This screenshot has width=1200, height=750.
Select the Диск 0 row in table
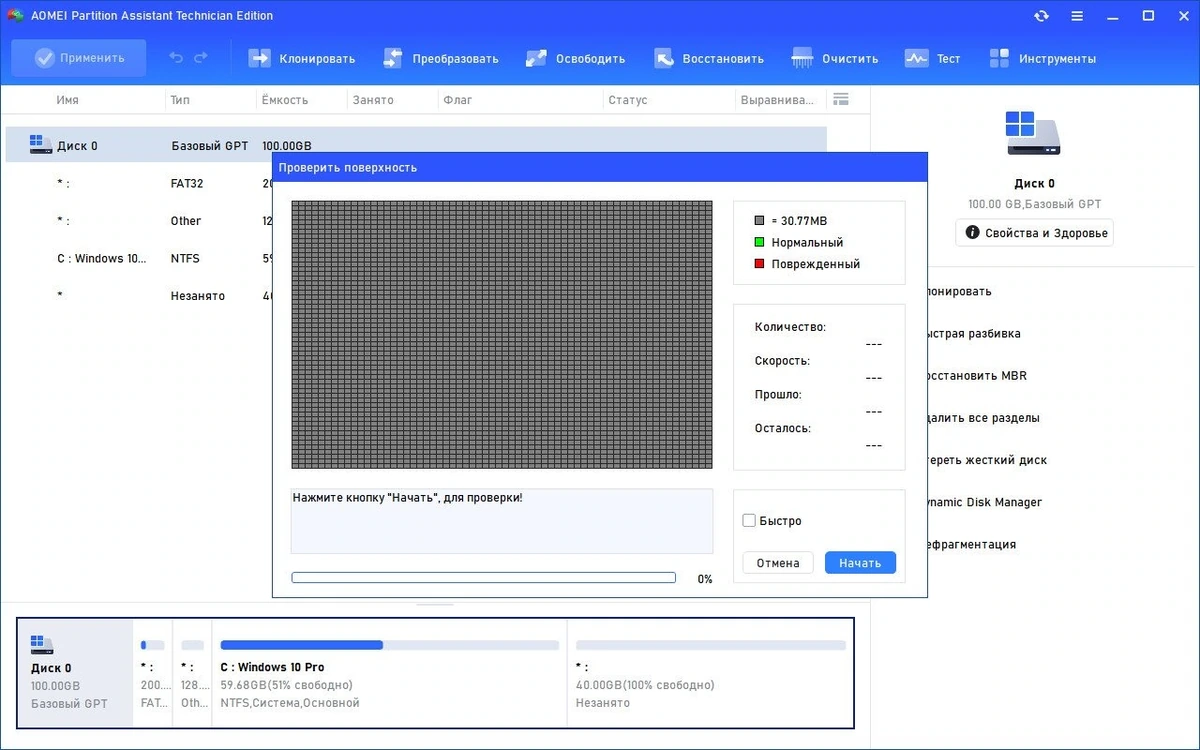coord(416,145)
